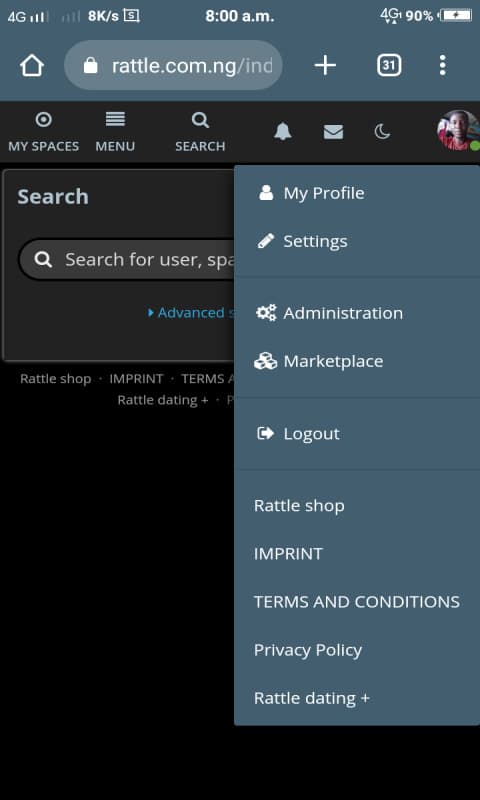Tap the SEARCH magnifier in top bar
This screenshot has width=480, height=800.
(x=200, y=133)
